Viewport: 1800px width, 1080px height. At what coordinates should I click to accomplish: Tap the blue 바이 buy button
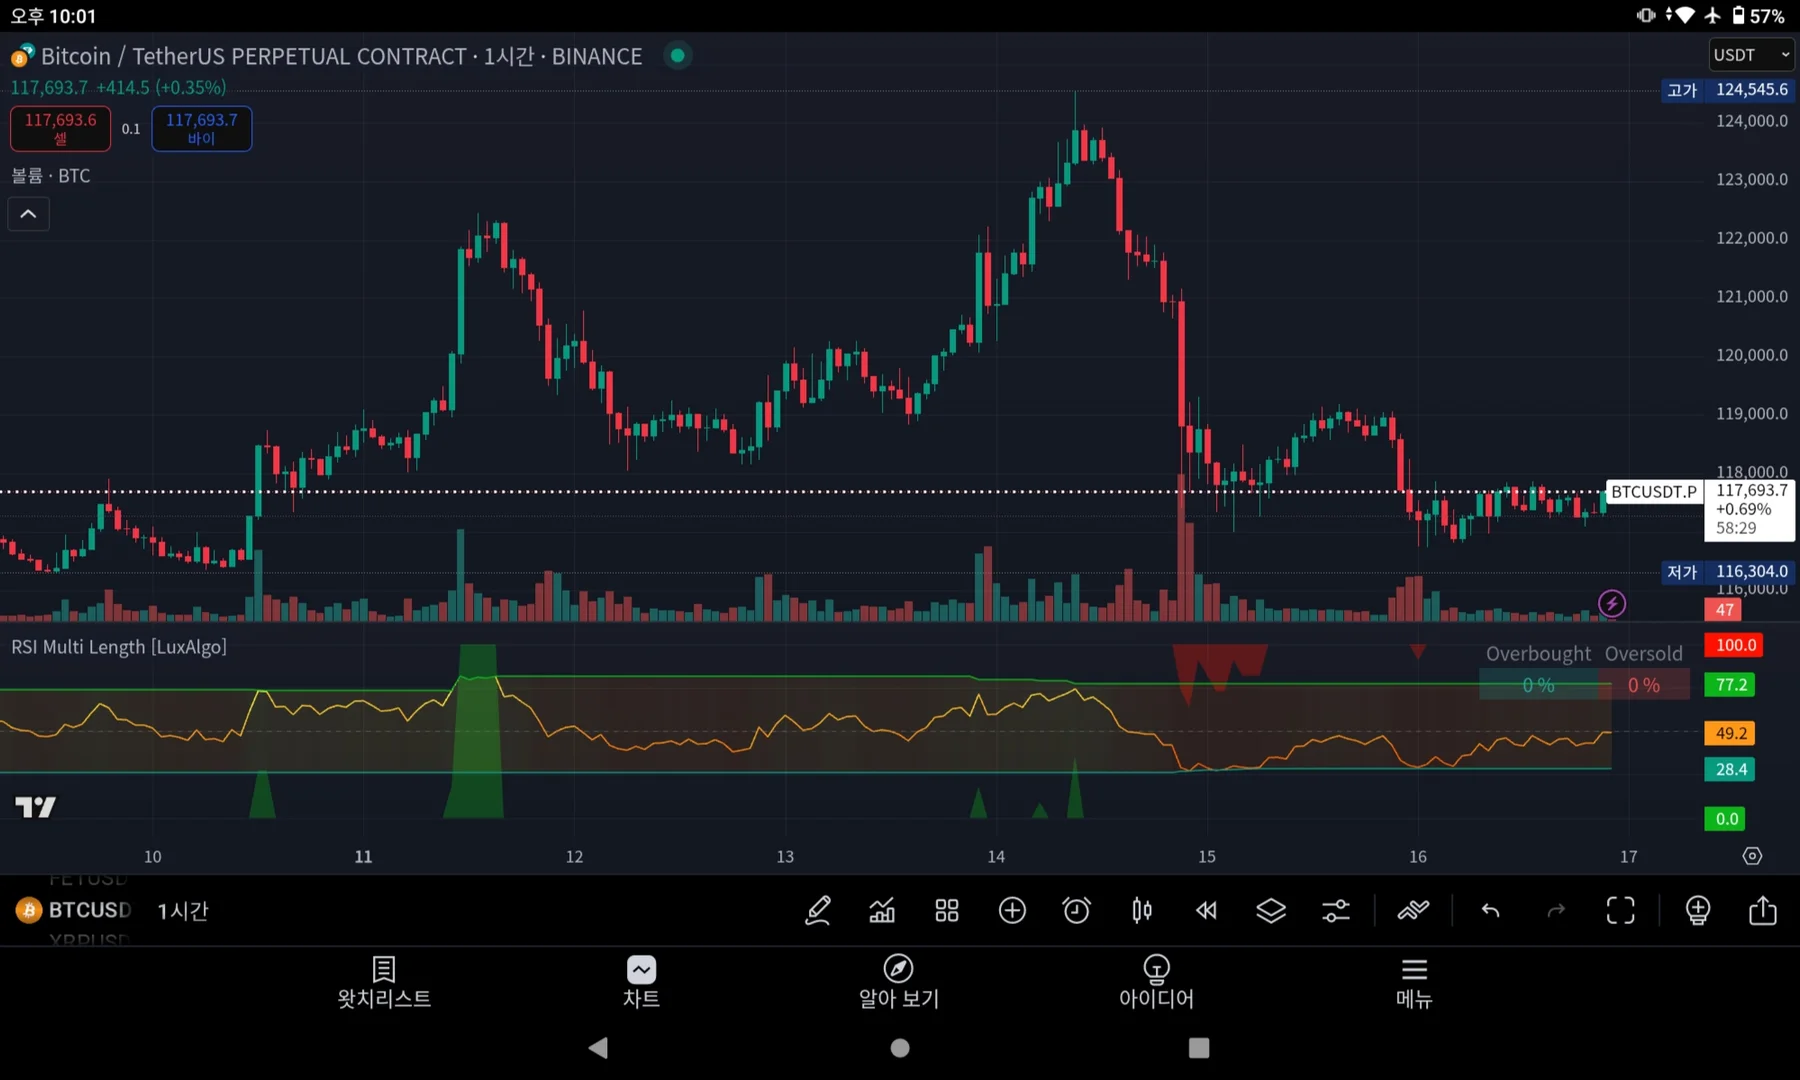coord(202,128)
